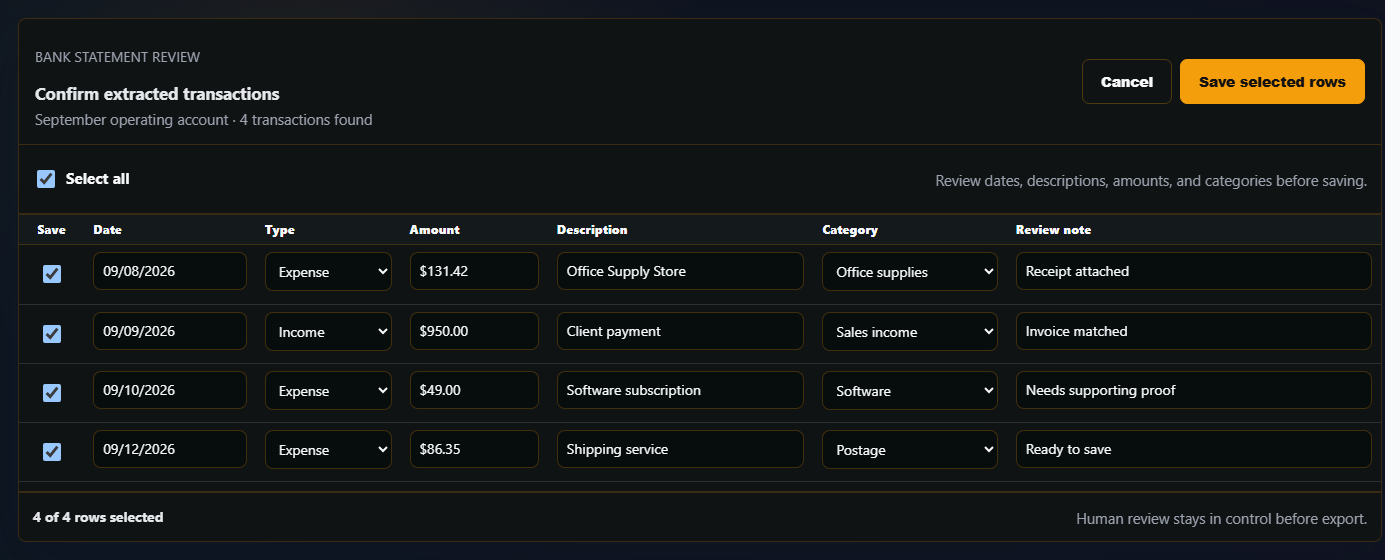
Task: Edit the 09/09/2026 date field
Action: pyautogui.click(x=170, y=331)
